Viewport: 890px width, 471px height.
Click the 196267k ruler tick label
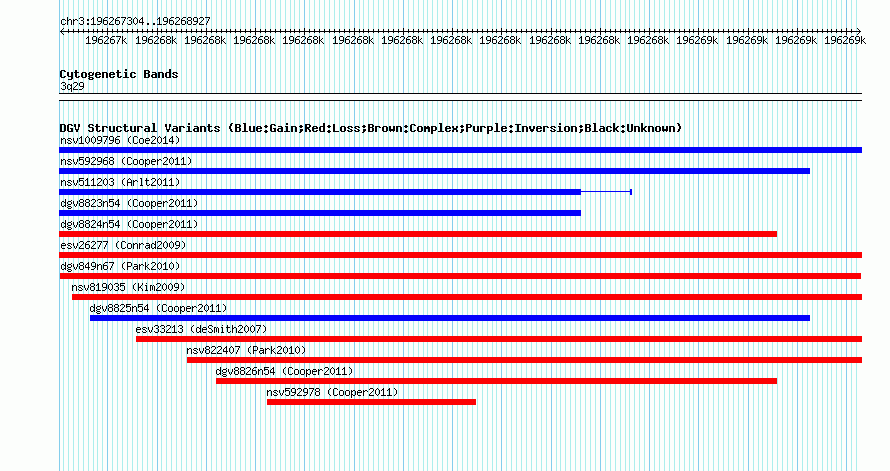106,40
